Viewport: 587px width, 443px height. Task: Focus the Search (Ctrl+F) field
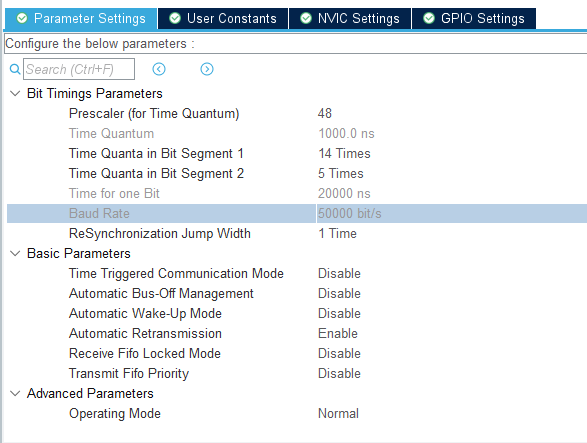(79, 69)
